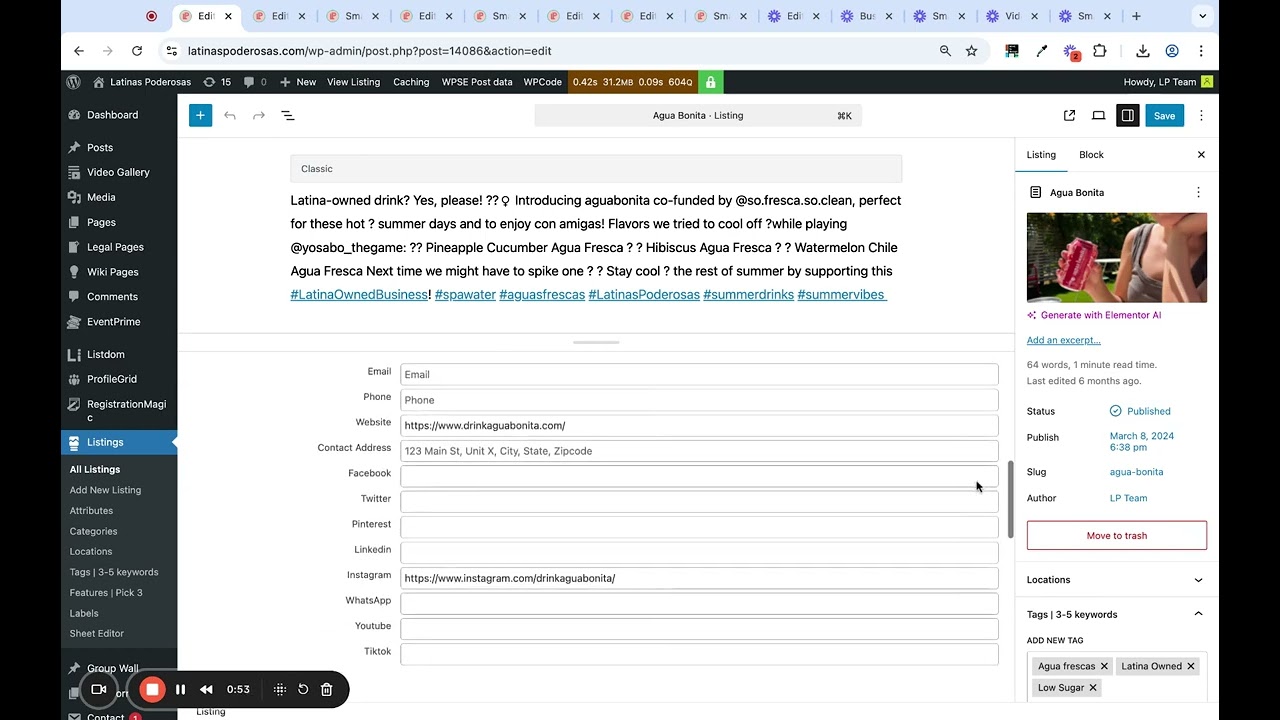
Task: Remove the Low Sugar tag
Action: [1093, 688]
